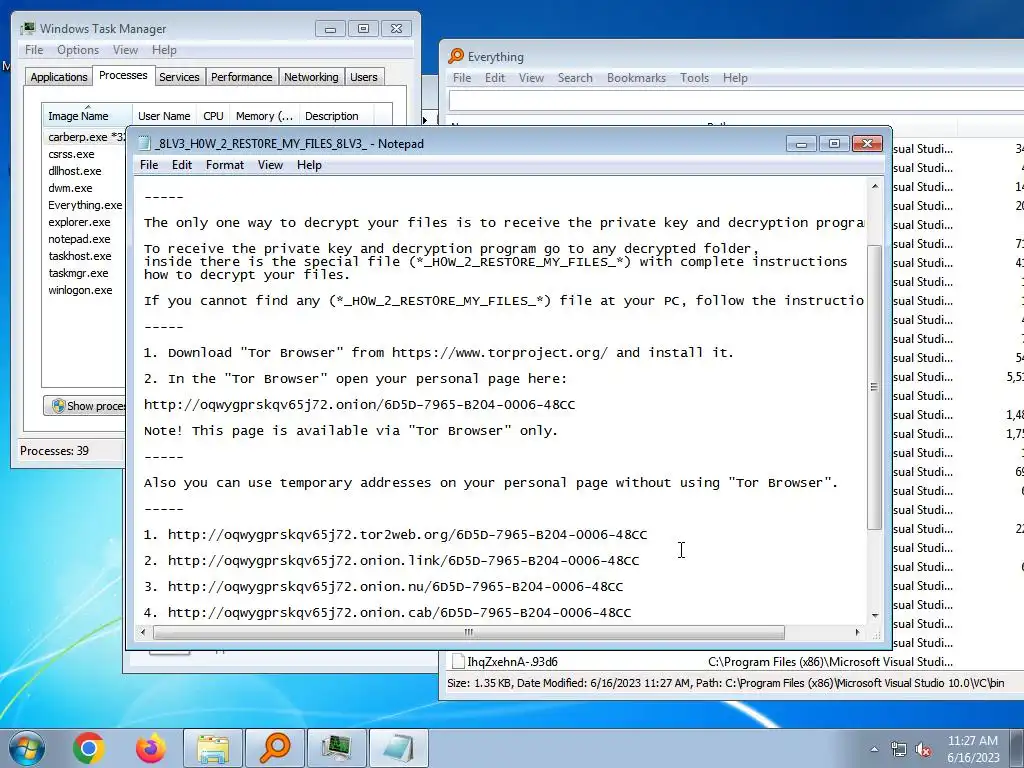
Task: Open Task Manager Help menu
Action: point(164,50)
